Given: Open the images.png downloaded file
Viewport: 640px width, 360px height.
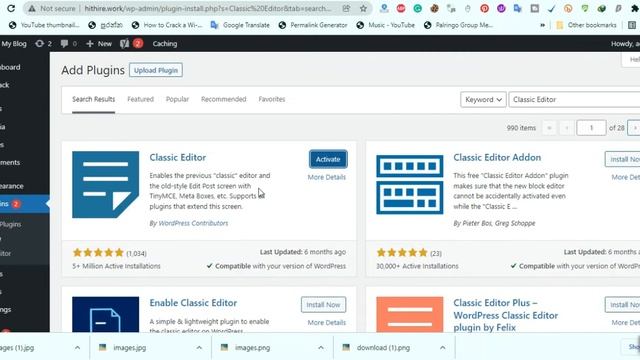Looking at the screenshot, I should [x=252, y=348].
